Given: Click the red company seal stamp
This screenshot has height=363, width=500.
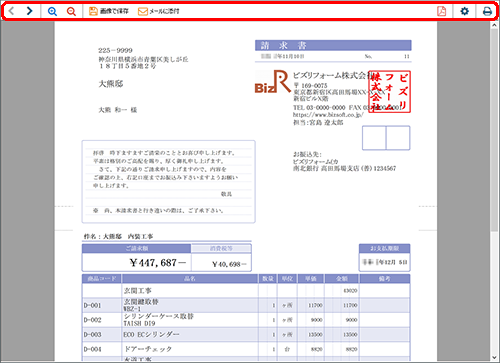Looking at the screenshot, I should coord(390,92).
